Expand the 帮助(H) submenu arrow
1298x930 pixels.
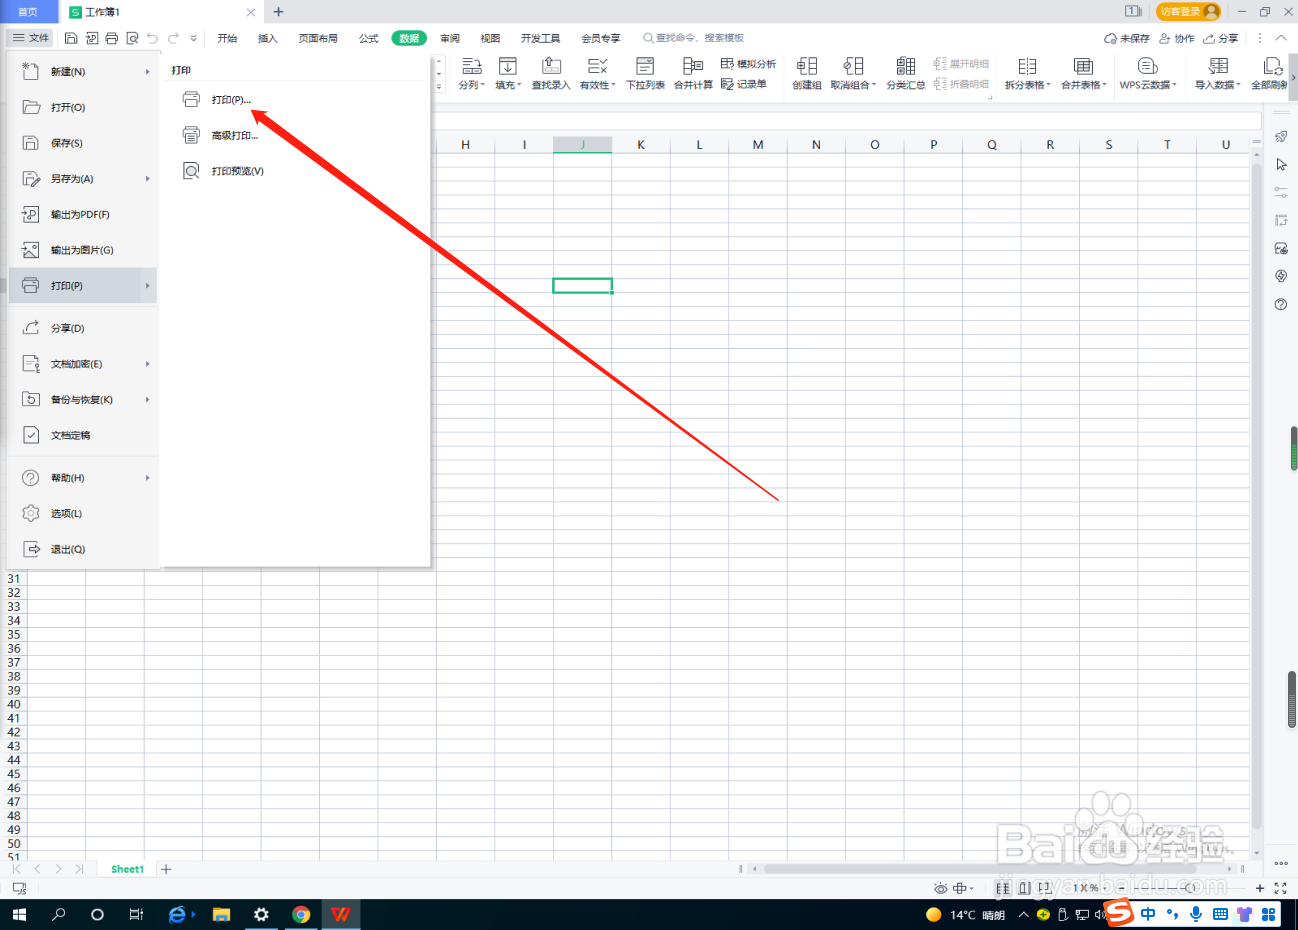(148, 478)
